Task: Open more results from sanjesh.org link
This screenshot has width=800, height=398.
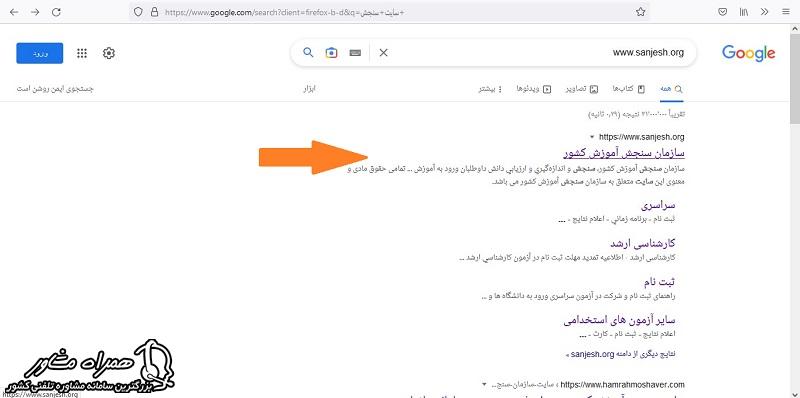Action: pos(620,354)
